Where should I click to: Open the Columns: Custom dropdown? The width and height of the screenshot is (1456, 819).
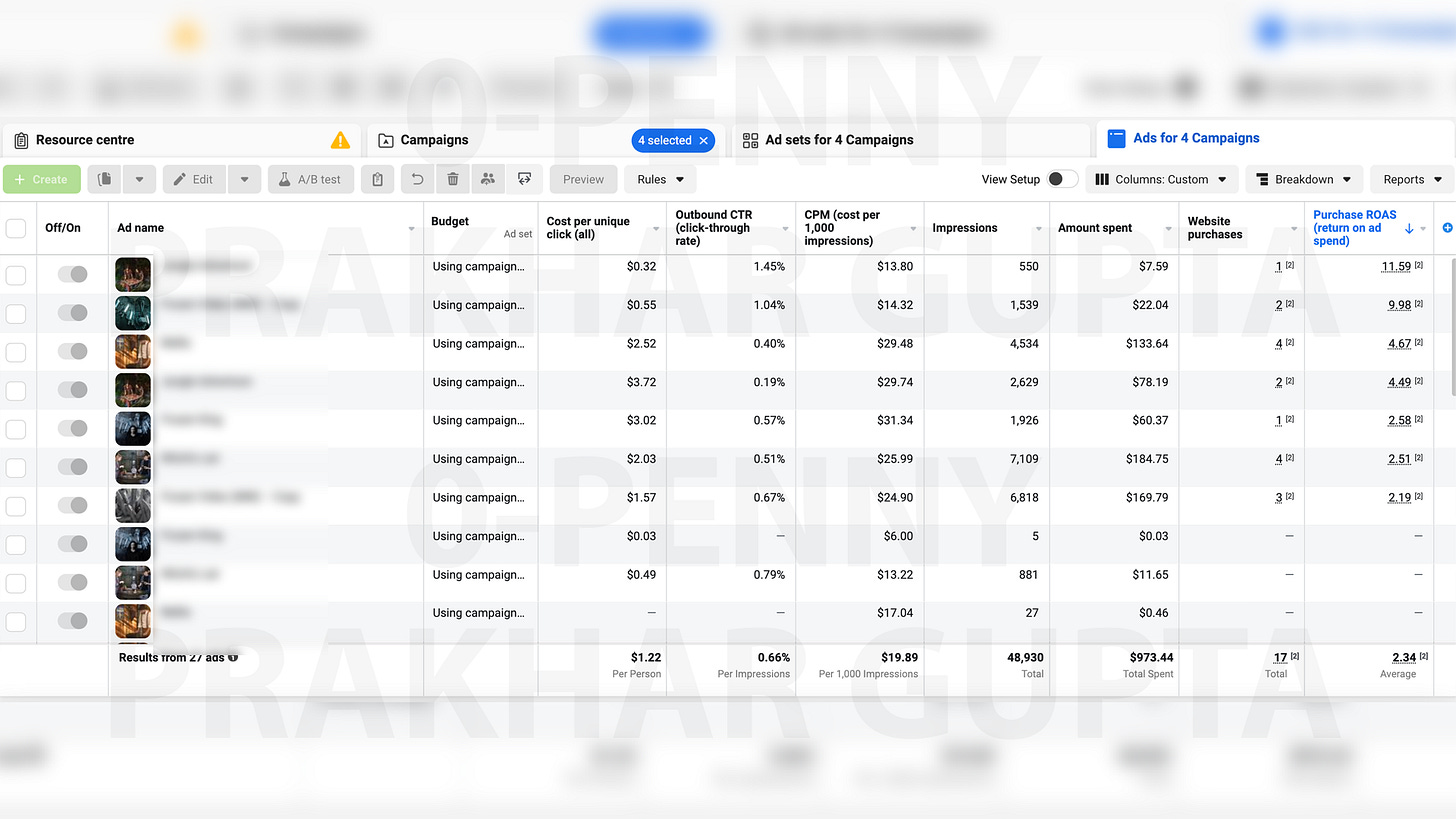pos(1161,180)
